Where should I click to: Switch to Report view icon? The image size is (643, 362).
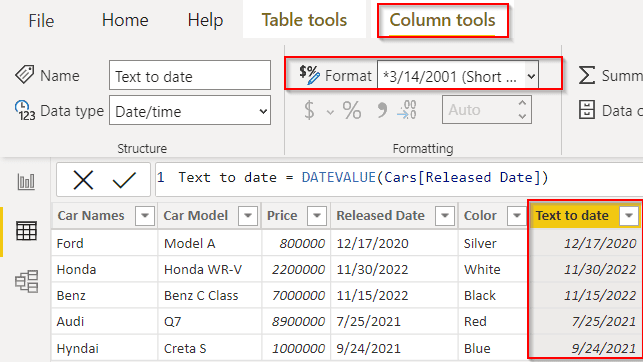coord(26,181)
